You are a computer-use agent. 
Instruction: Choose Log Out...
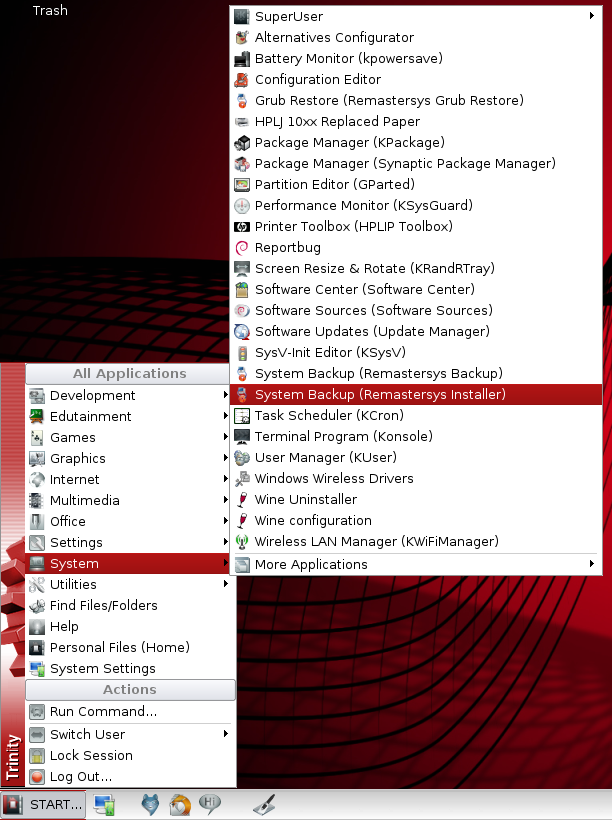[x=130, y=777]
